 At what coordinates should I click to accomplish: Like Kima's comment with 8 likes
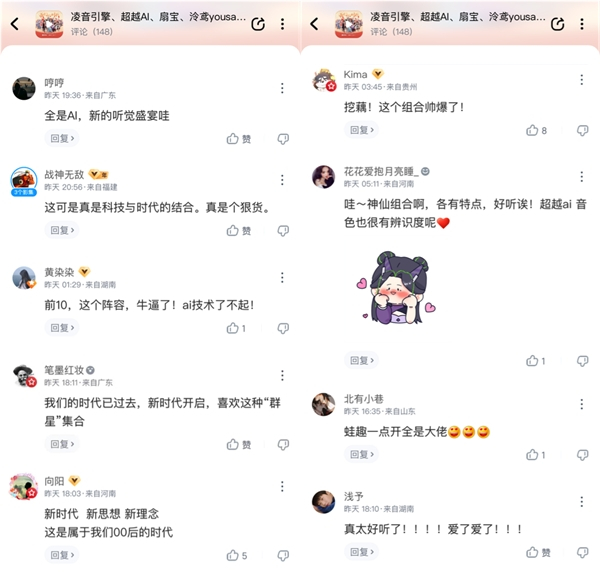click(536, 130)
